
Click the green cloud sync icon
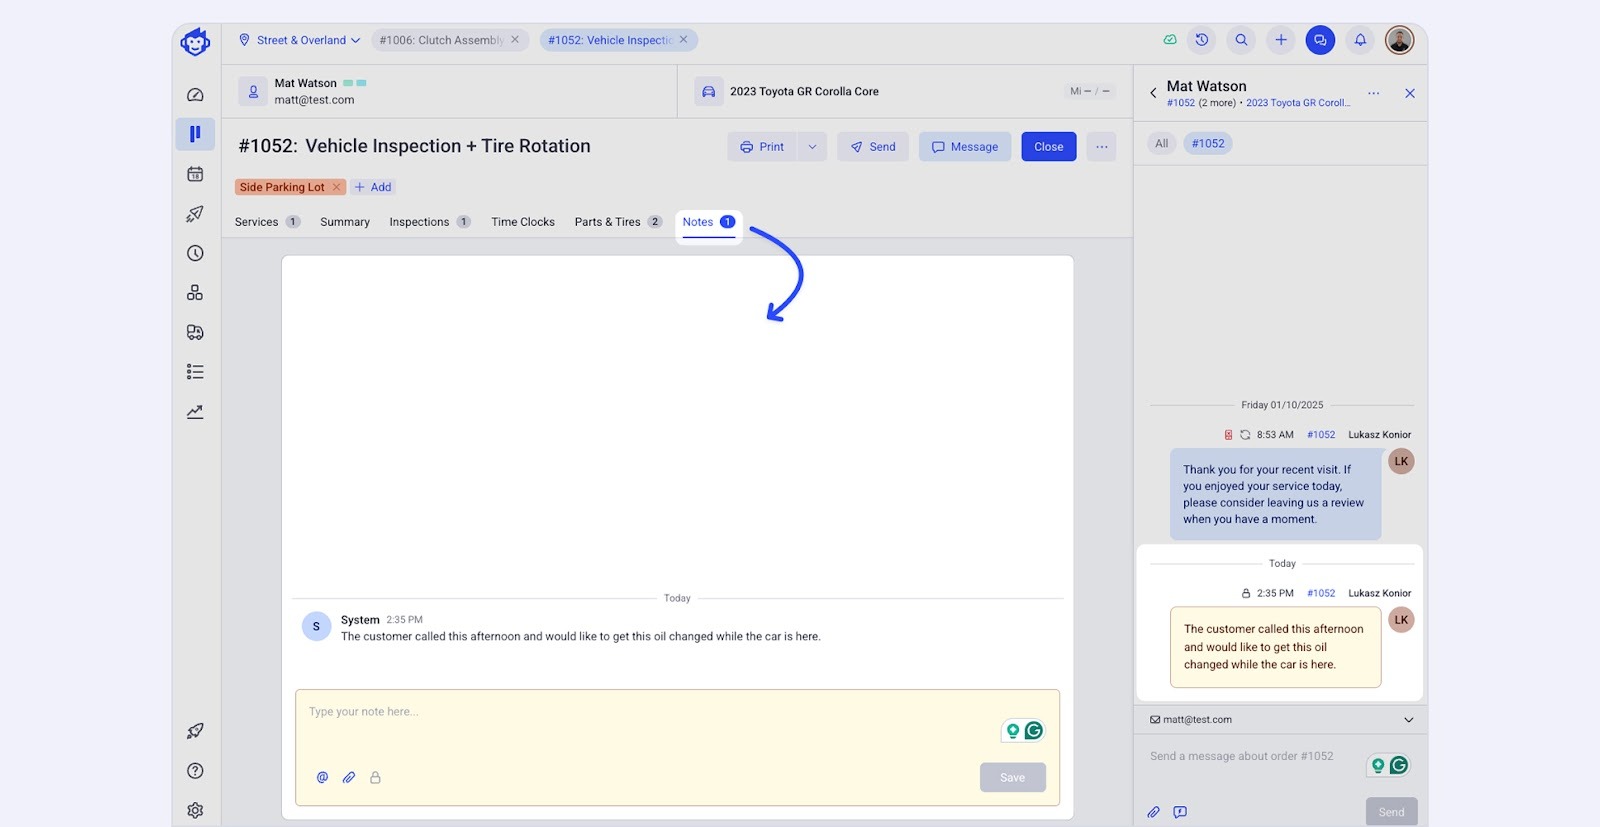[x=1170, y=40]
